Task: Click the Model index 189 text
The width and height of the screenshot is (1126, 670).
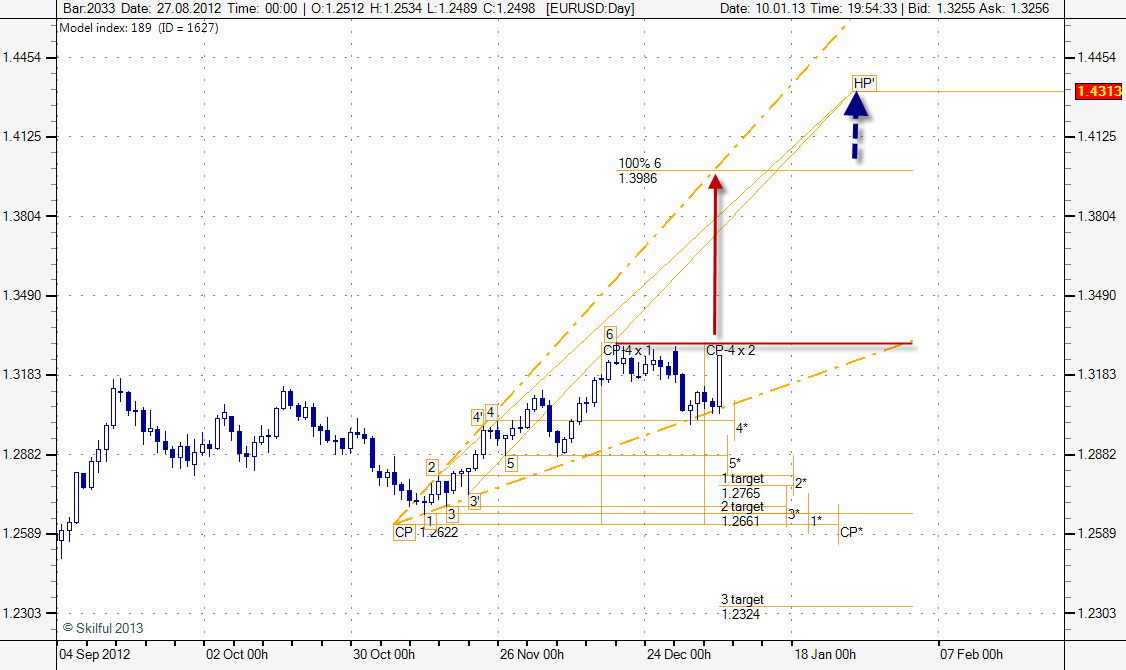Action: point(139,27)
